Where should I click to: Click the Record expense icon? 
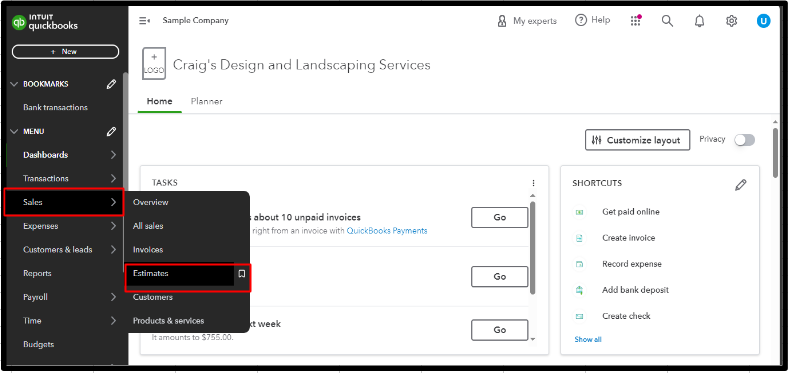click(x=579, y=264)
